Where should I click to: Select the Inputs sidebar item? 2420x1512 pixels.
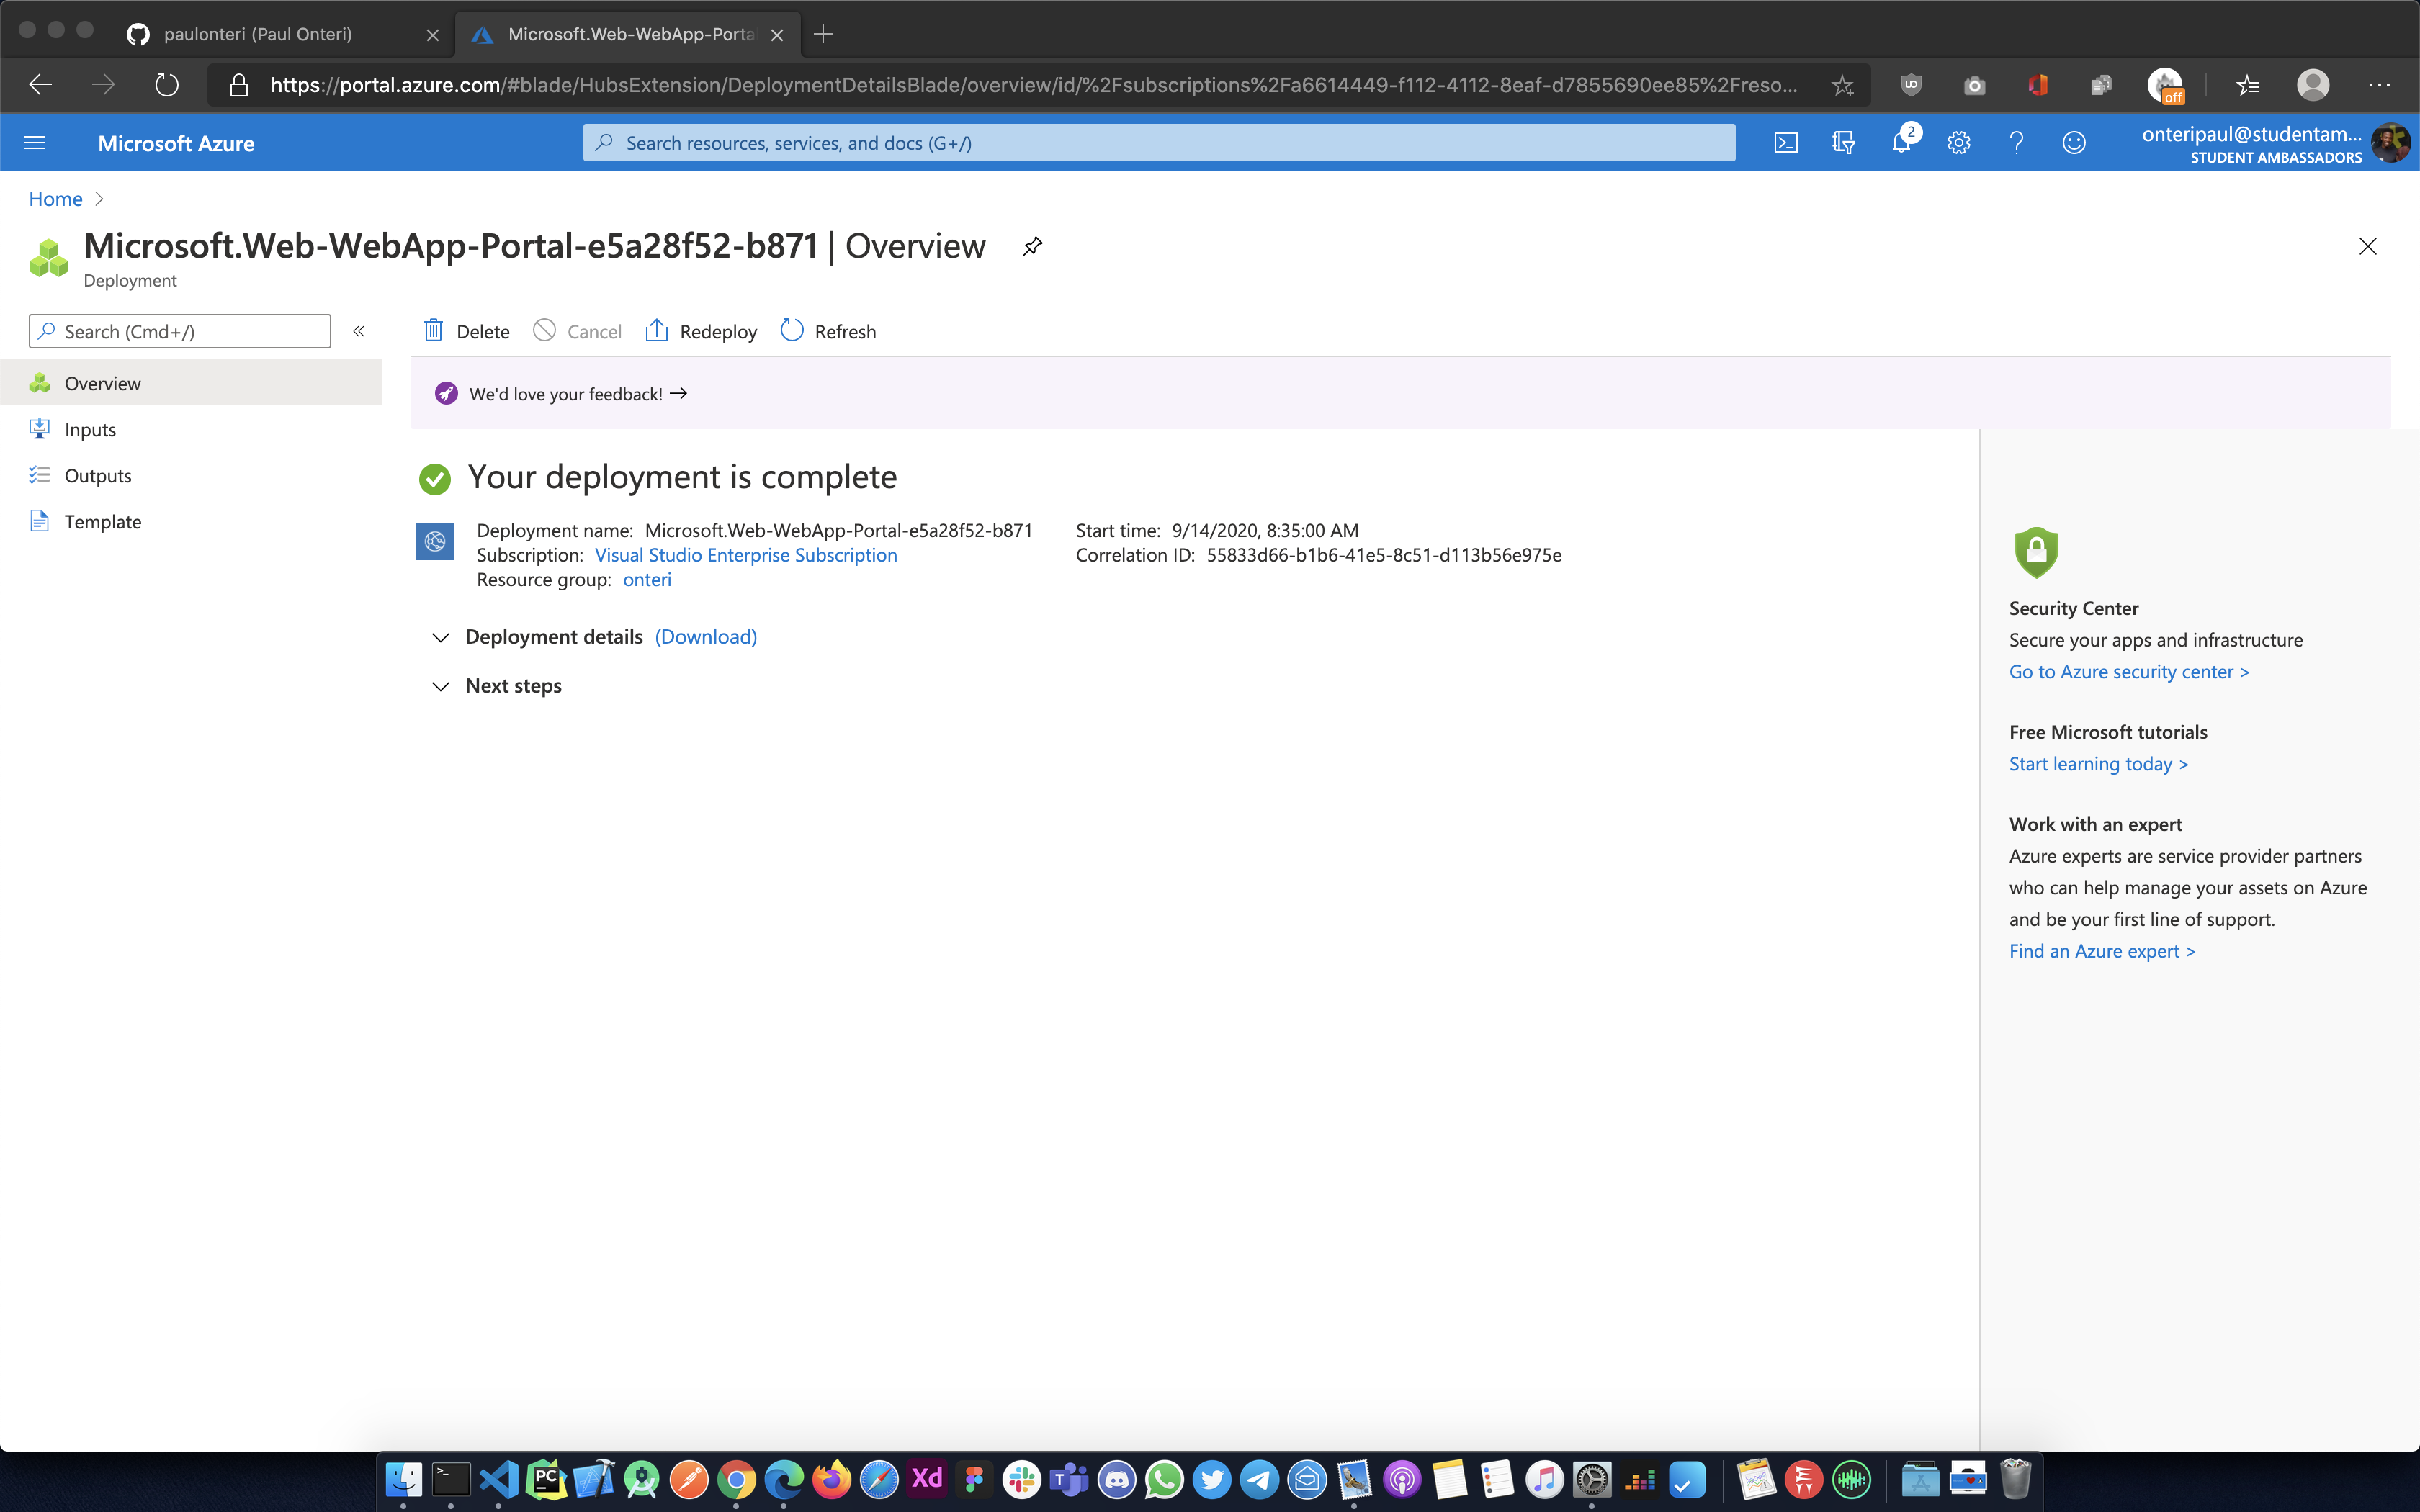pos(89,427)
